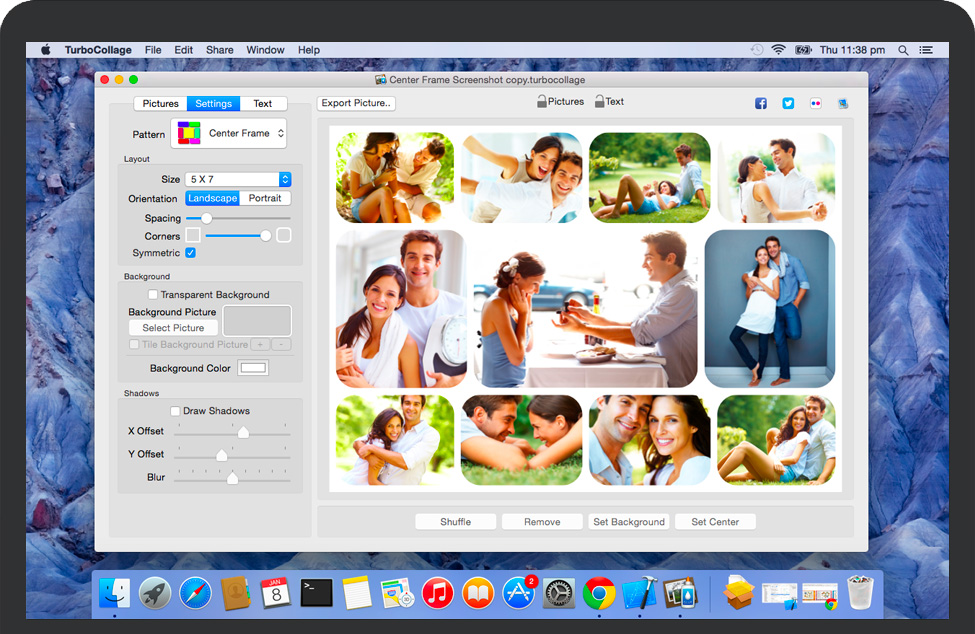Image resolution: width=975 pixels, height=634 pixels.
Task: Click the Shuffle button
Action: (455, 522)
